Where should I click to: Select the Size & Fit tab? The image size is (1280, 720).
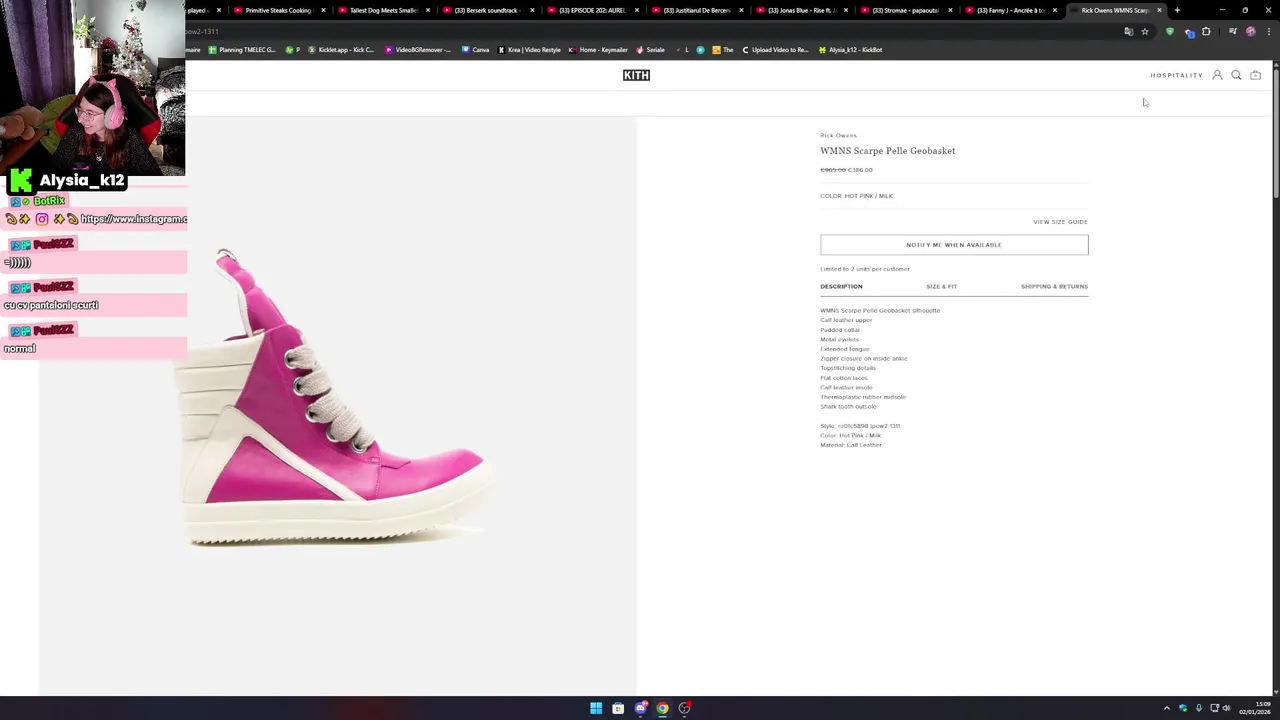pos(941,287)
